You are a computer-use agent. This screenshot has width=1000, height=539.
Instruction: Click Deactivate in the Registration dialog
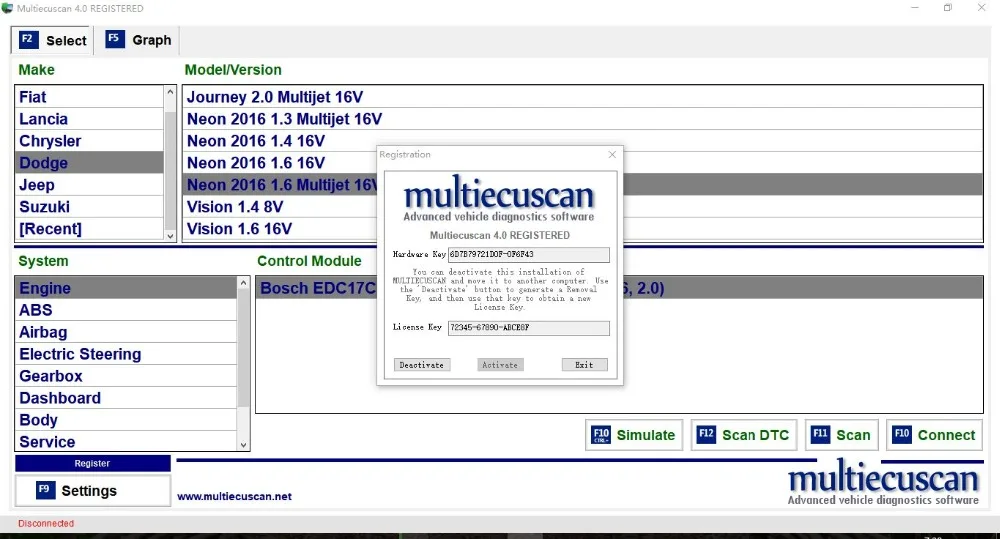click(x=422, y=365)
